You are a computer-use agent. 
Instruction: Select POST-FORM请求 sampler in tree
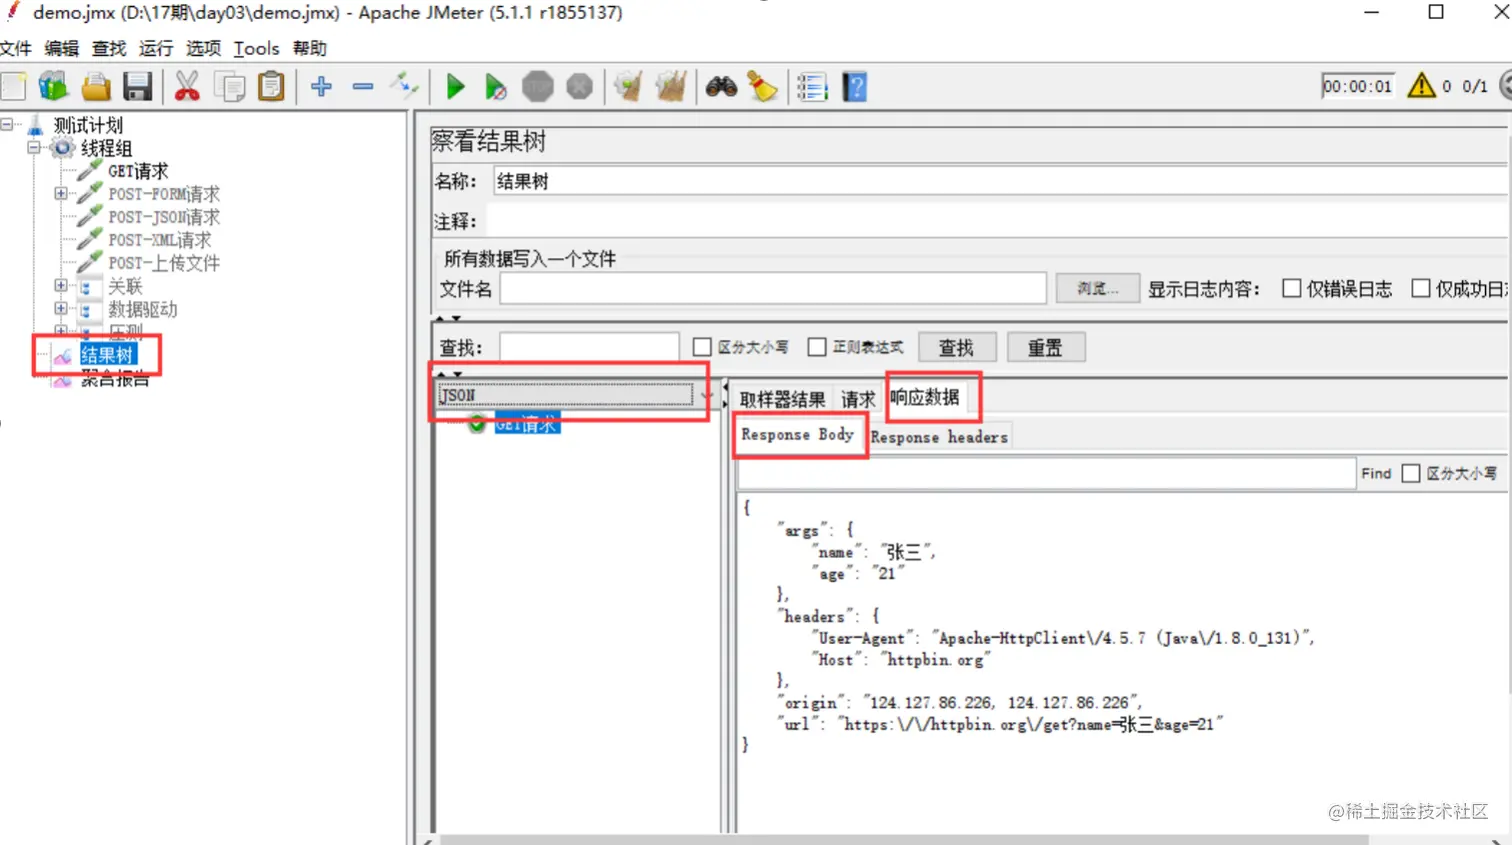point(164,194)
